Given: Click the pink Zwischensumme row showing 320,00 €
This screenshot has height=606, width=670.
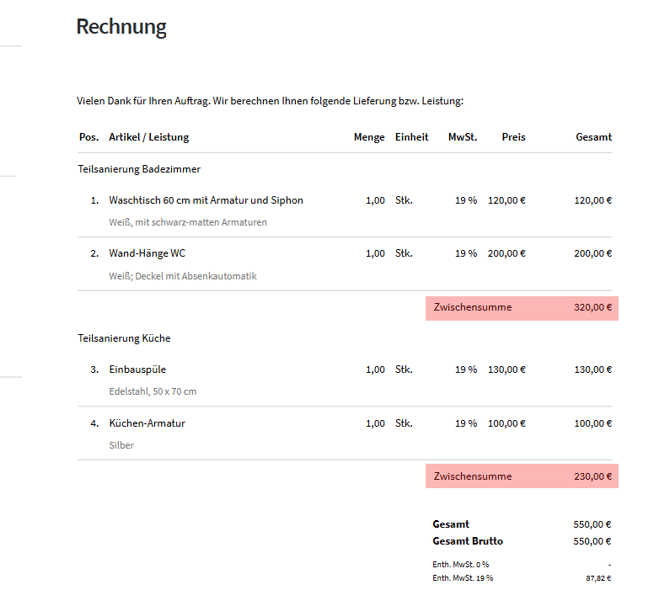Looking at the screenshot, I should pos(522,307).
